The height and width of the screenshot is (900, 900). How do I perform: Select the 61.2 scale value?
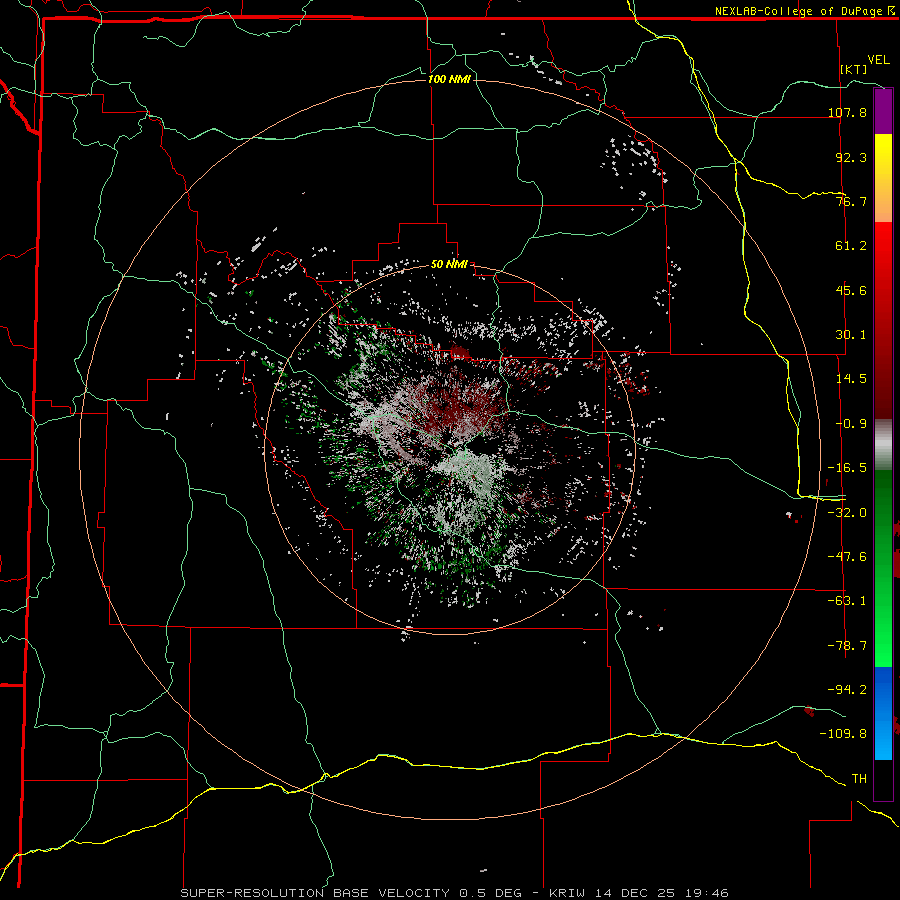(851, 246)
